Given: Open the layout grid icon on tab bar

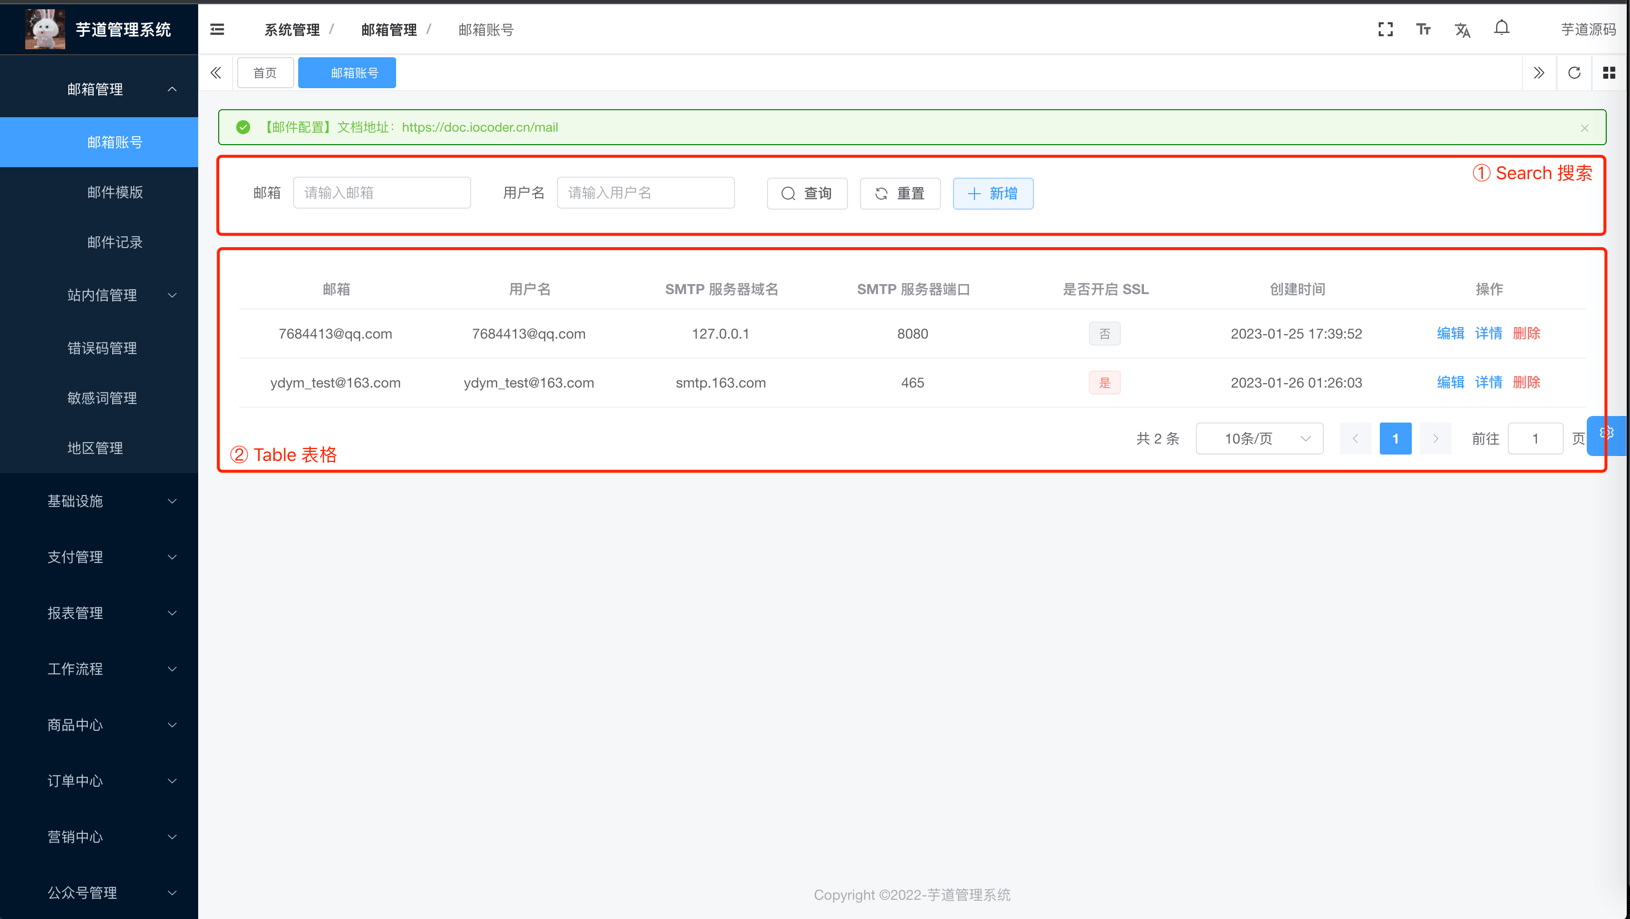Looking at the screenshot, I should point(1609,72).
